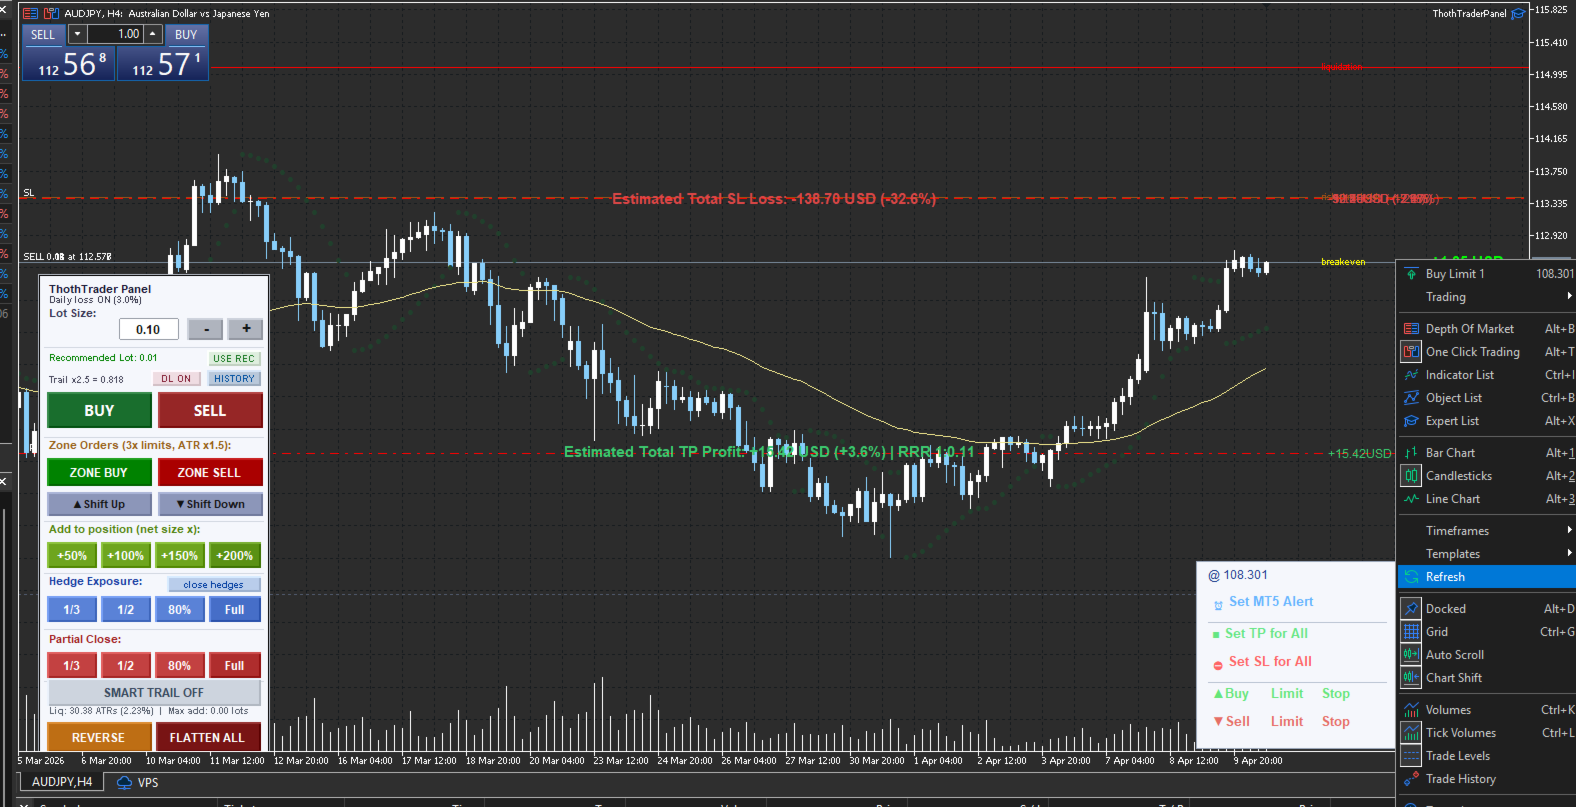Viewport: 1576px width, 807px height.
Task: Click FLATTEN ALL button
Action: (x=207, y=737)
